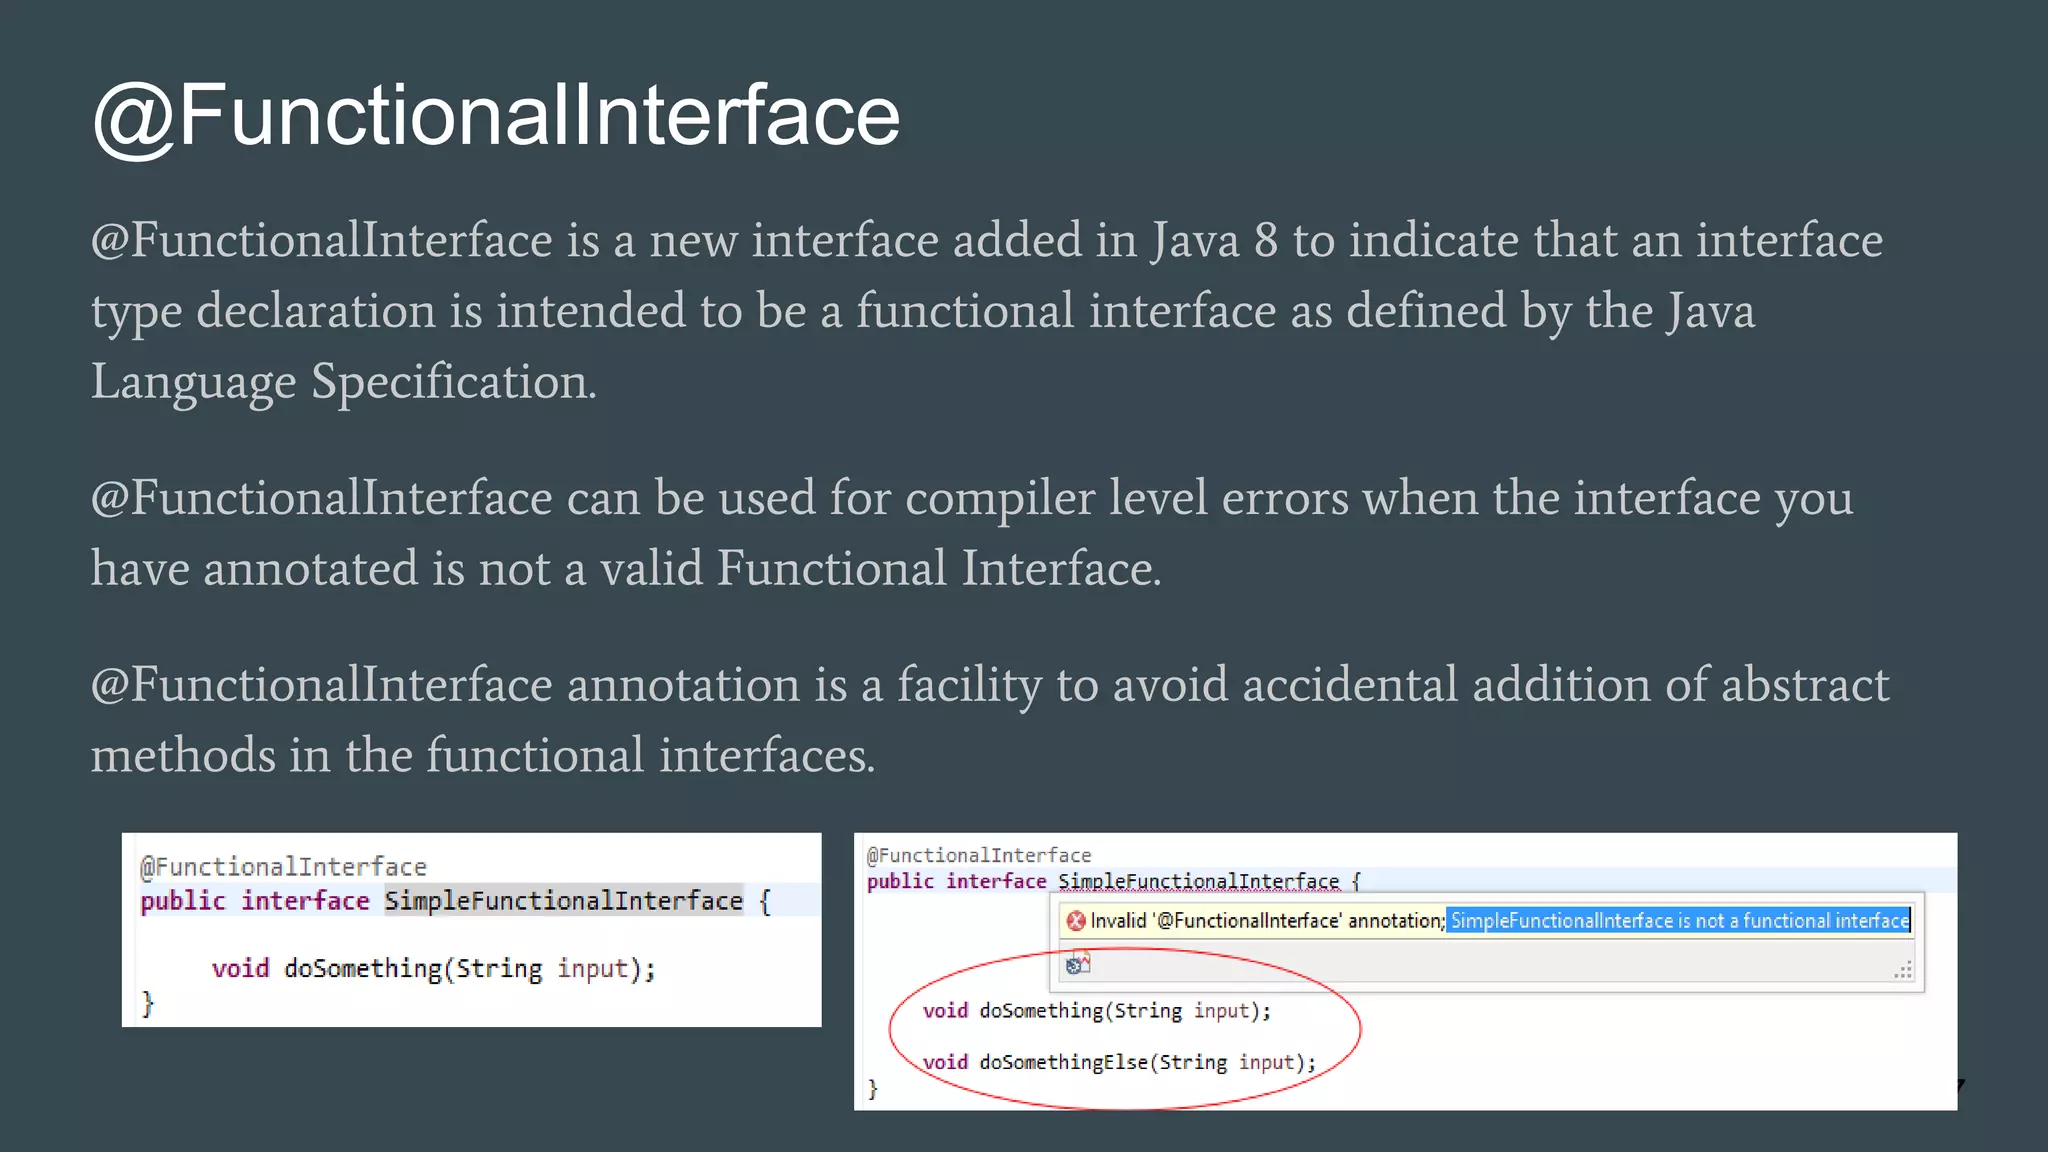Click 'void doSomething(String input);' in right editor
Viewport: 2048px width, 1152px height.
click(x=1096, y=1011)
